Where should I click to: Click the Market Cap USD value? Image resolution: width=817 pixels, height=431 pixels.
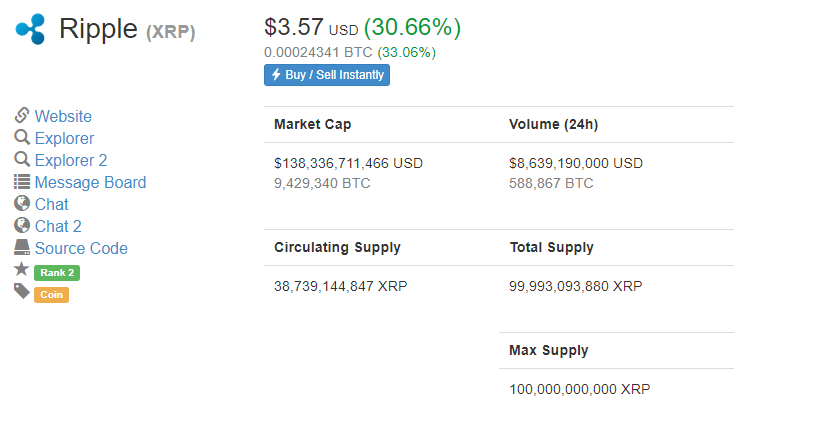tap(349, 163)
